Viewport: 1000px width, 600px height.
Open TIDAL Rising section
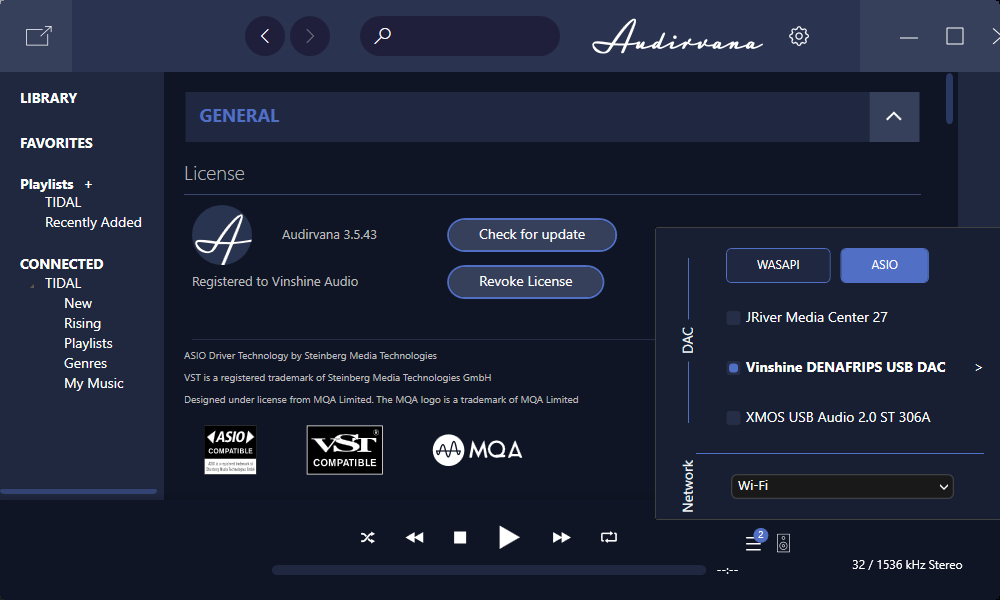(x=82, y=324)
